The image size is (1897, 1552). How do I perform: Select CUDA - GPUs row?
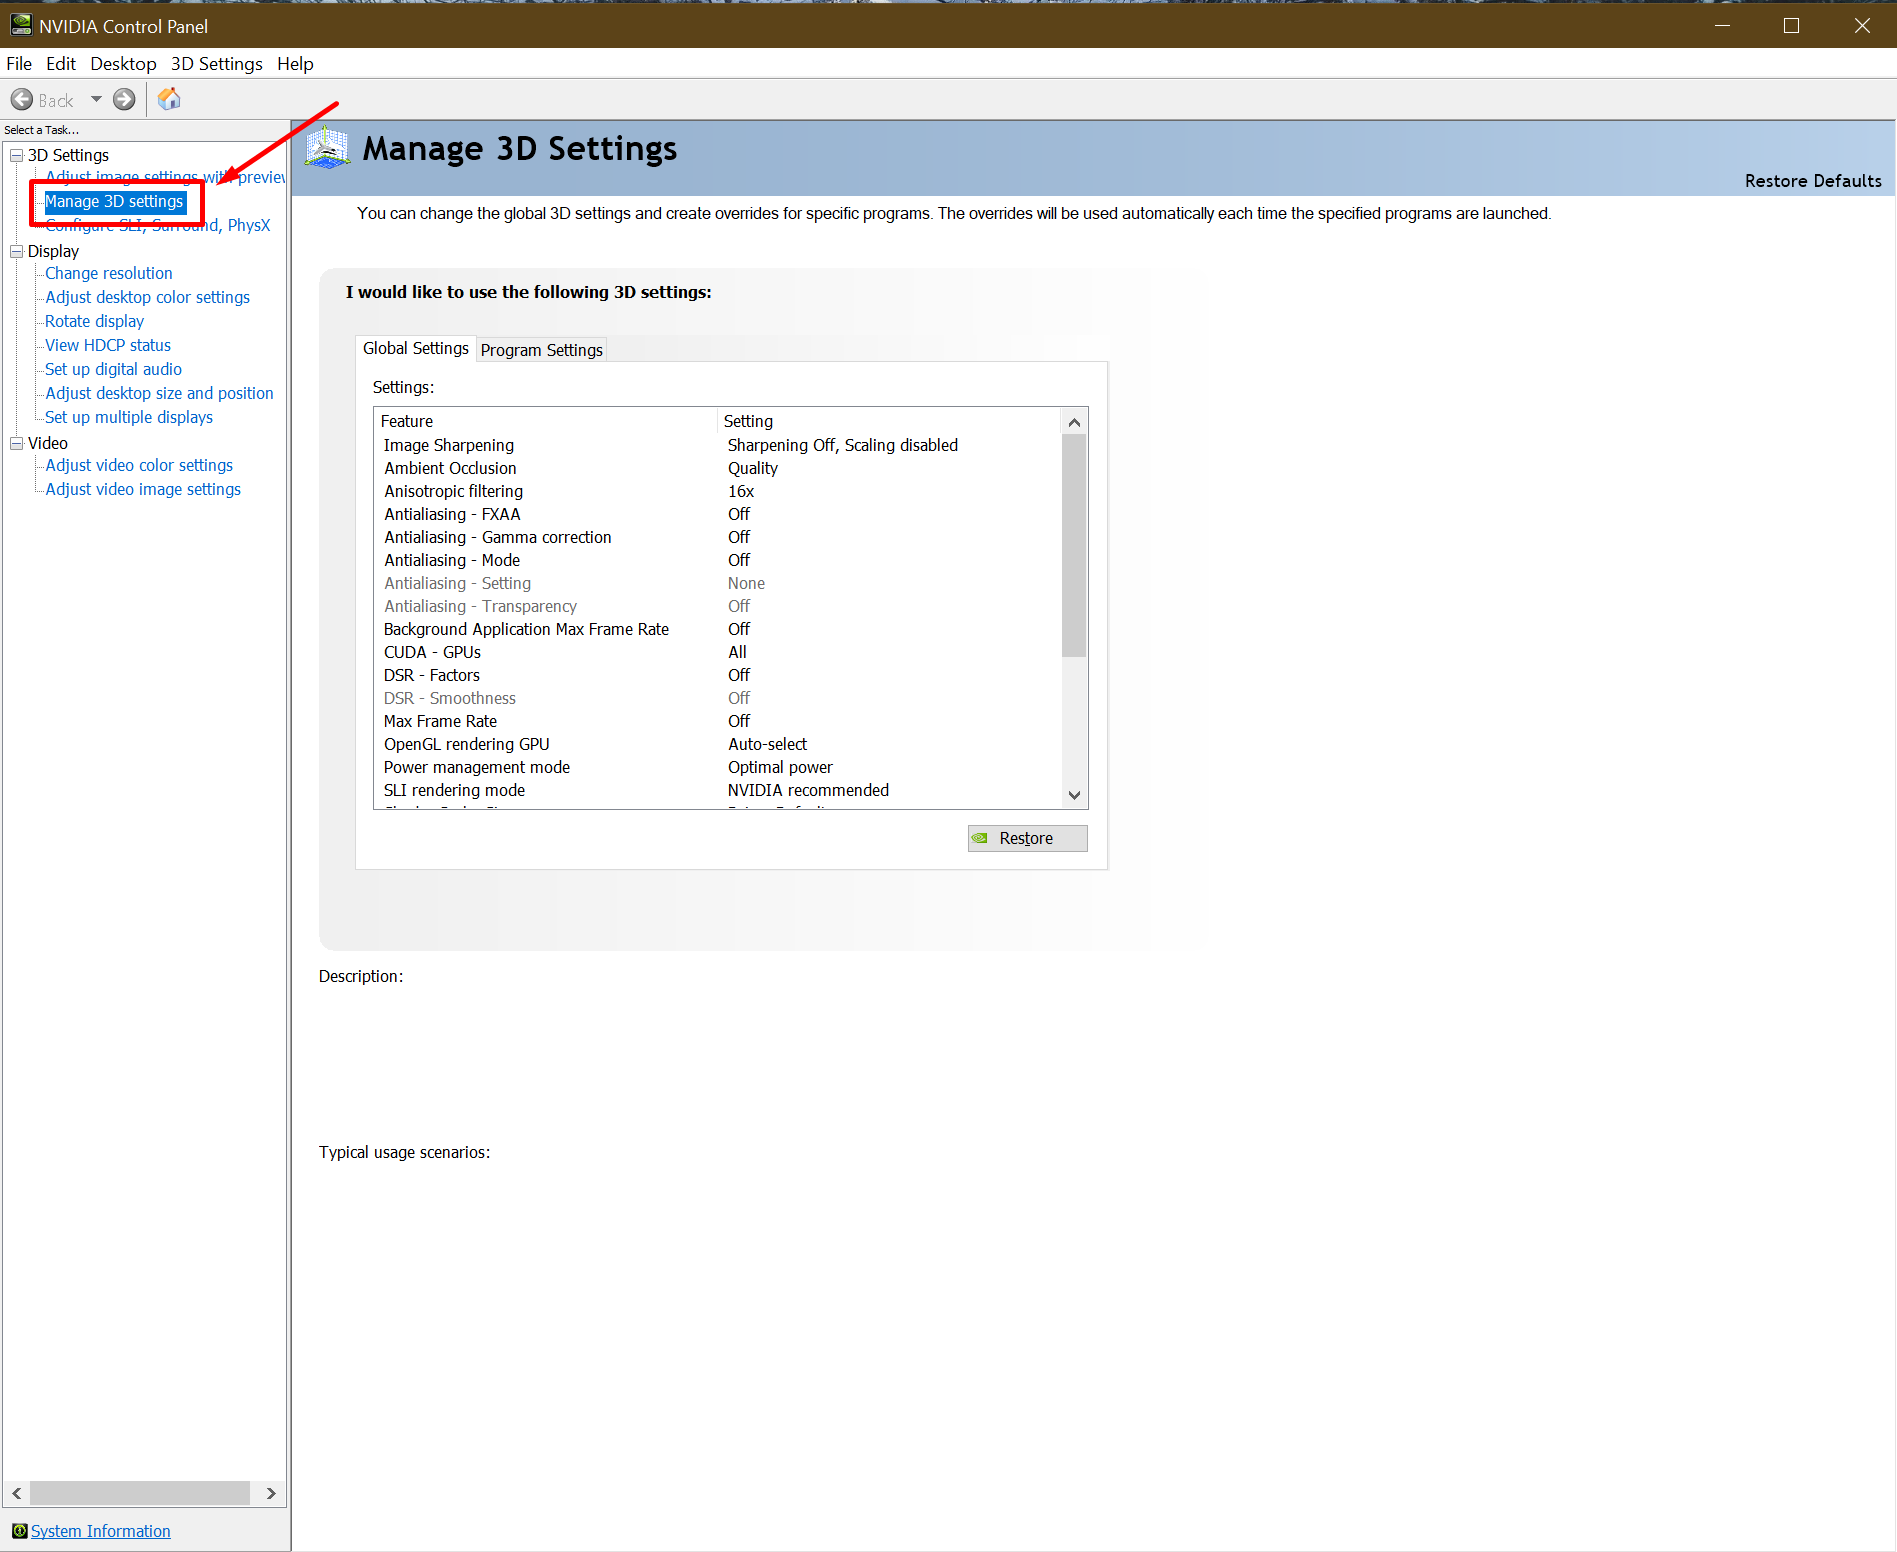(x=718, y=652)
